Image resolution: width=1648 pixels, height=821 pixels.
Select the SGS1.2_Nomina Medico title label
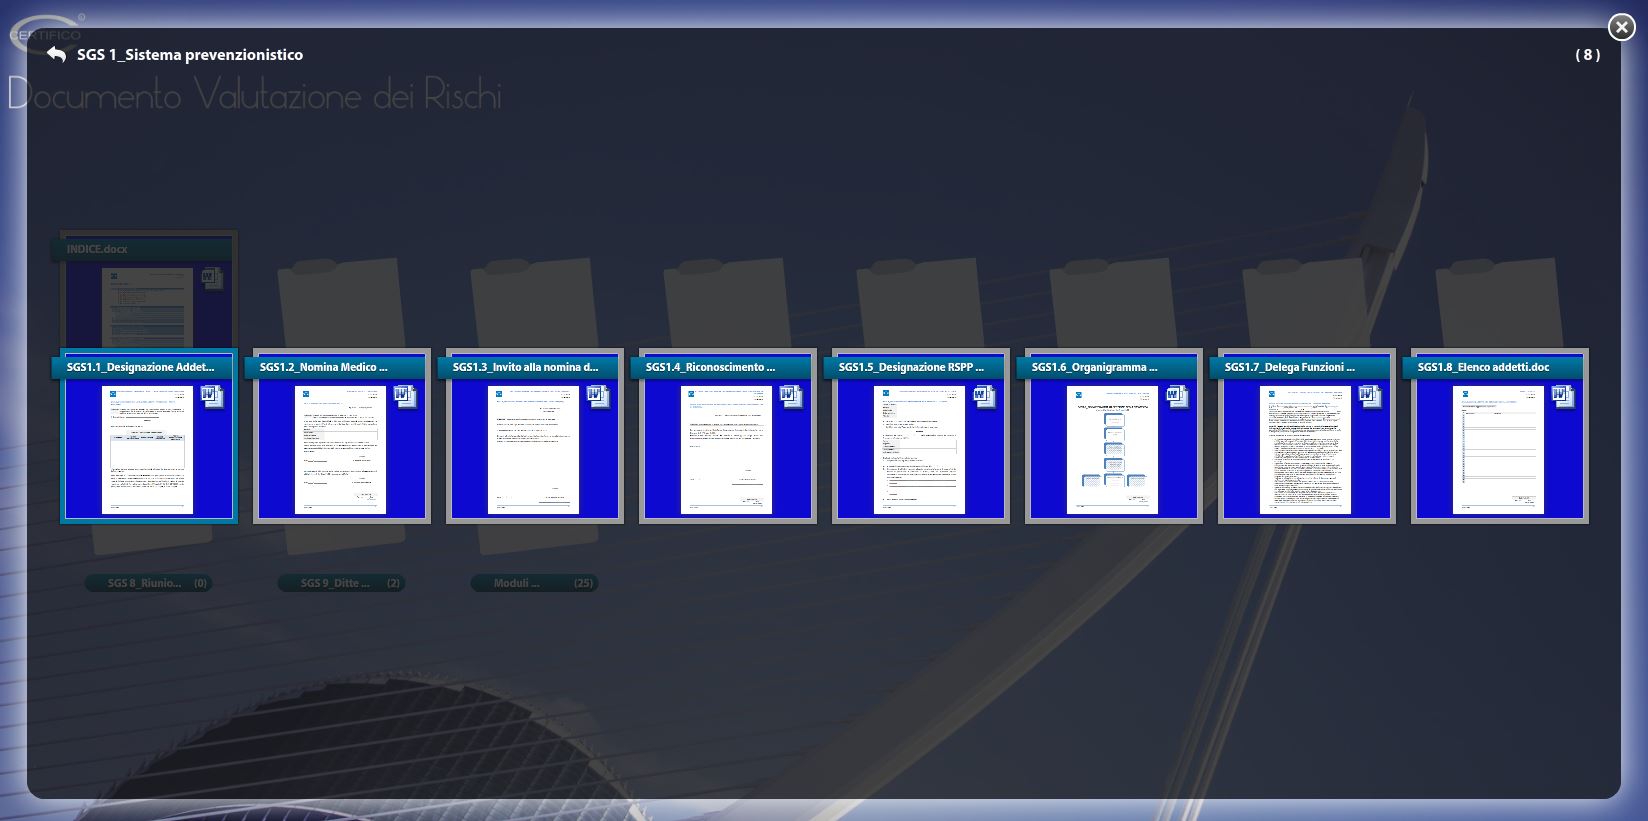[324, 367]
